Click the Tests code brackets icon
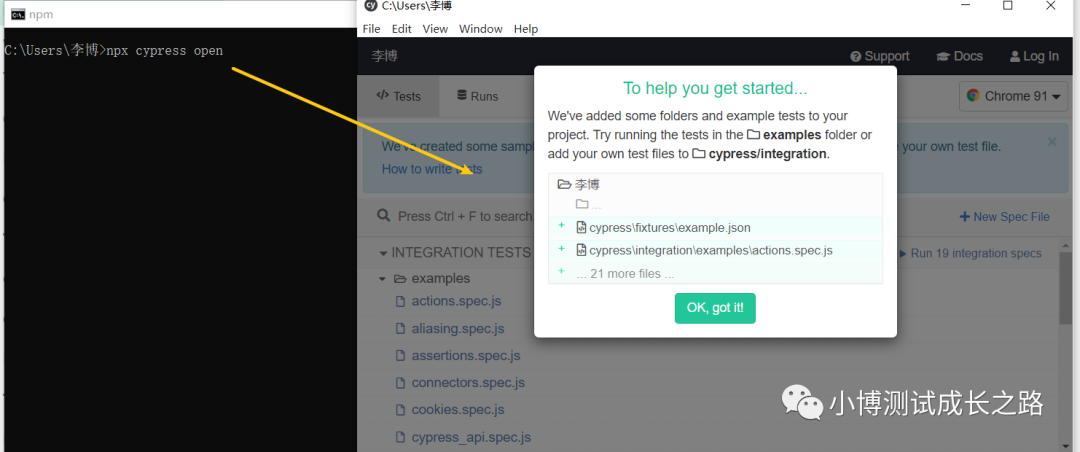 [x=382, y=96]
